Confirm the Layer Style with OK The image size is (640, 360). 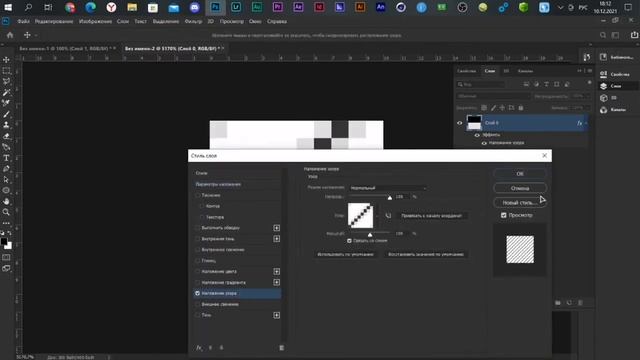(520, 173)
